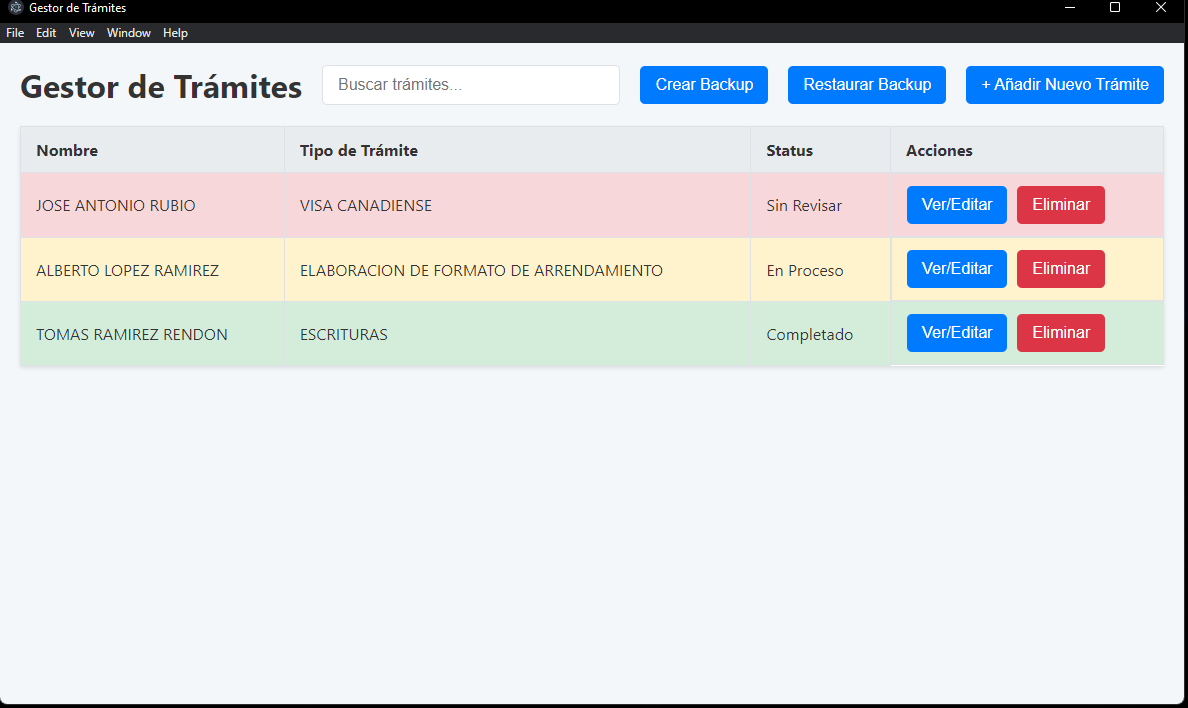
Task: Open the Edit menu
Action: [x=46, y=33]
